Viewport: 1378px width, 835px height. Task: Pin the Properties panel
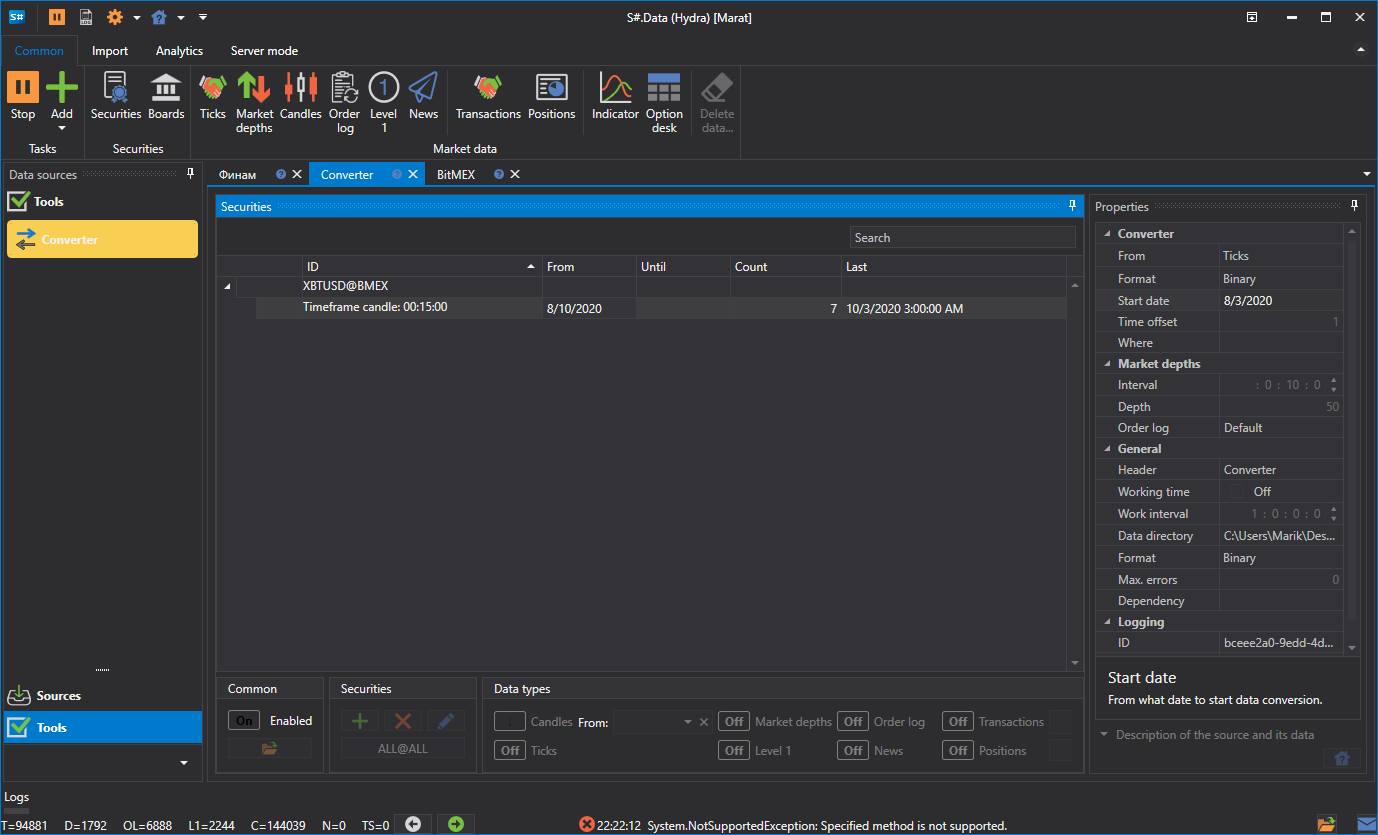pyautogui.click(x=1354, y=206)
